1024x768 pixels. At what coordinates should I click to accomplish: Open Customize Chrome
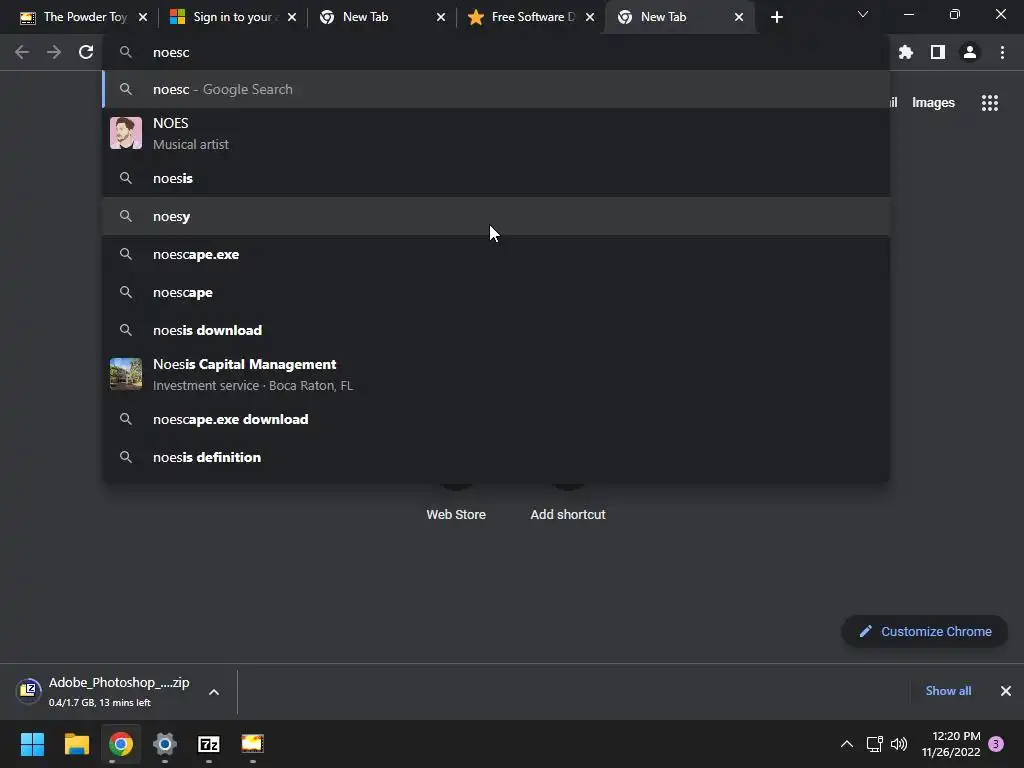925,632
